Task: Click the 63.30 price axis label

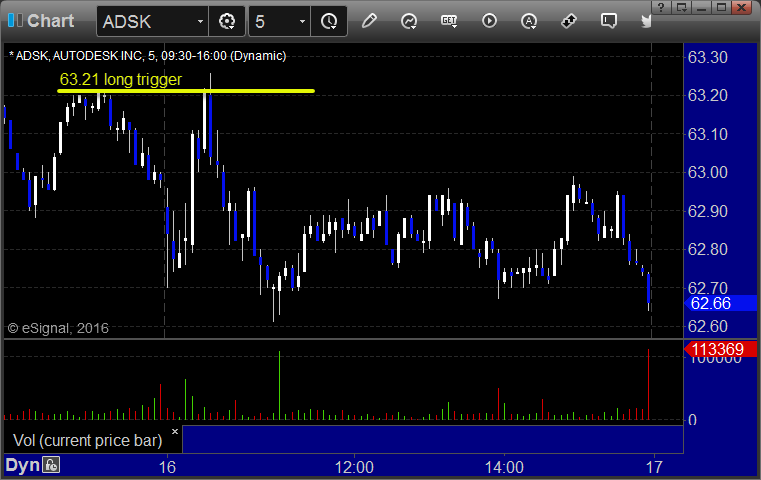Action: coord(708,57)
